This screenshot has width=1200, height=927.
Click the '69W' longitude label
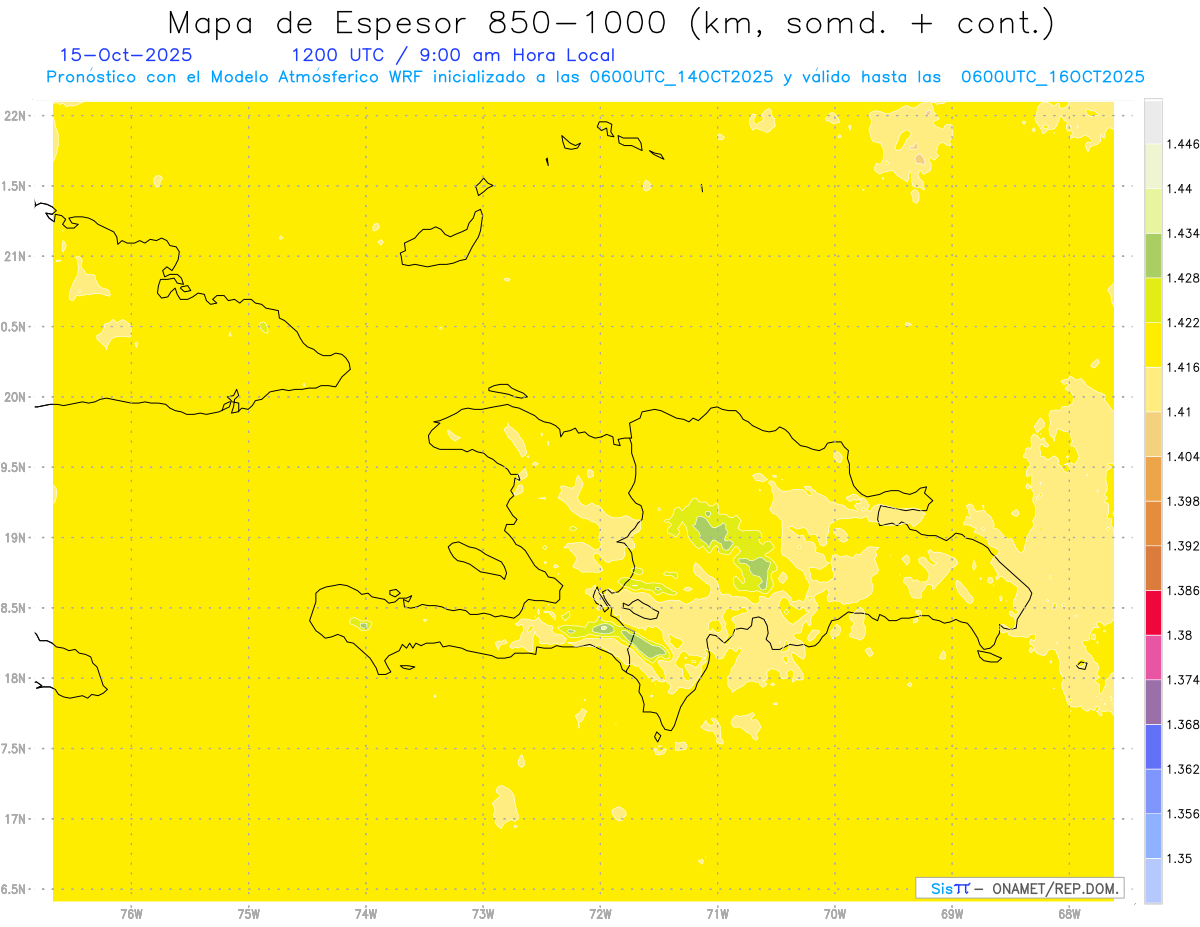click(951, 914)
